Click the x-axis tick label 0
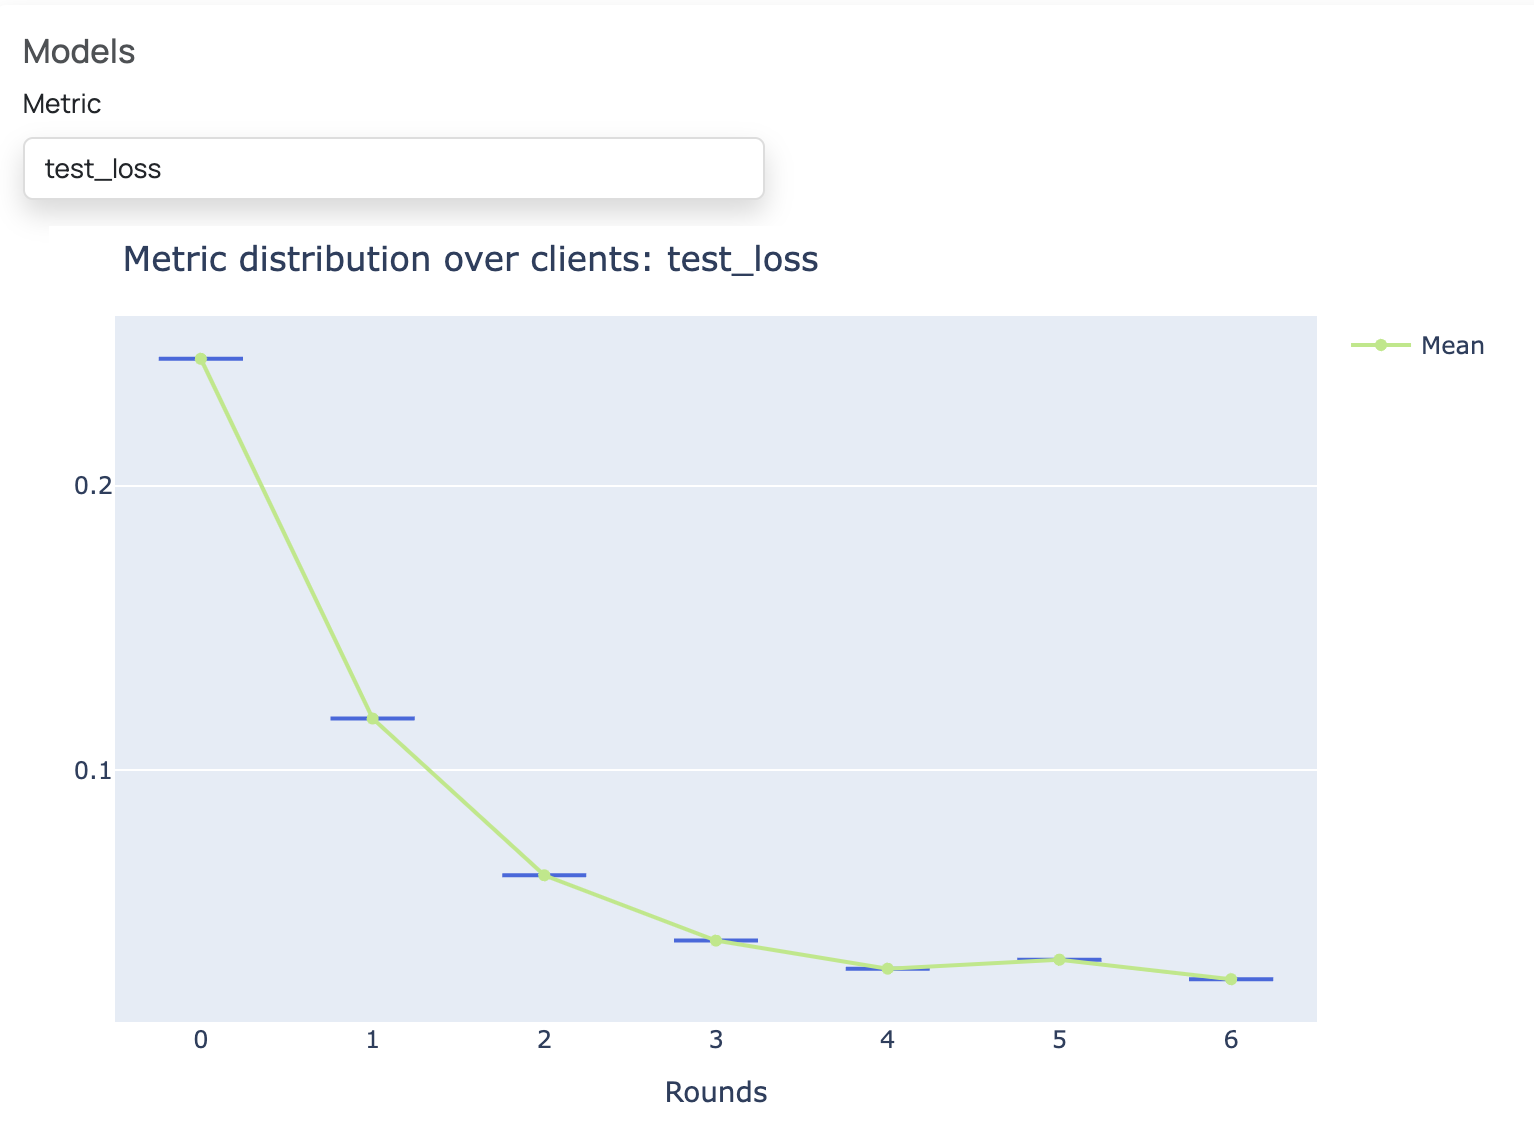 tap(201, 1040)
